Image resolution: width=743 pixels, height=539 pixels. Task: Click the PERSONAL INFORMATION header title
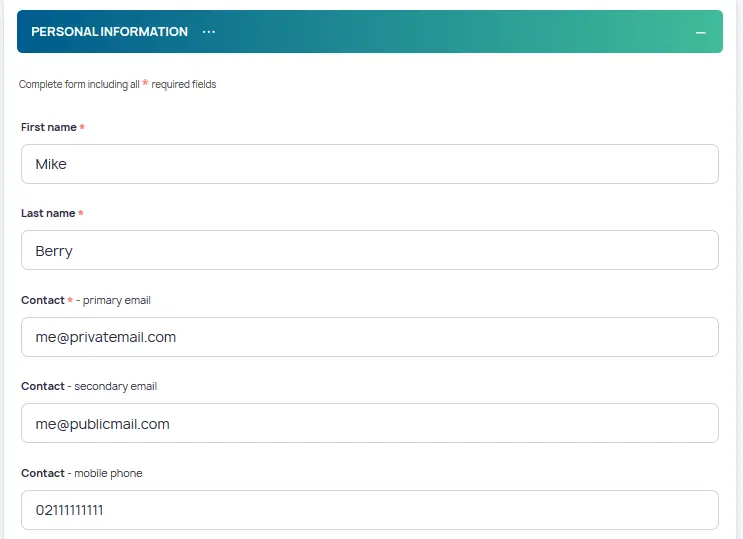[x=109, y=32]
